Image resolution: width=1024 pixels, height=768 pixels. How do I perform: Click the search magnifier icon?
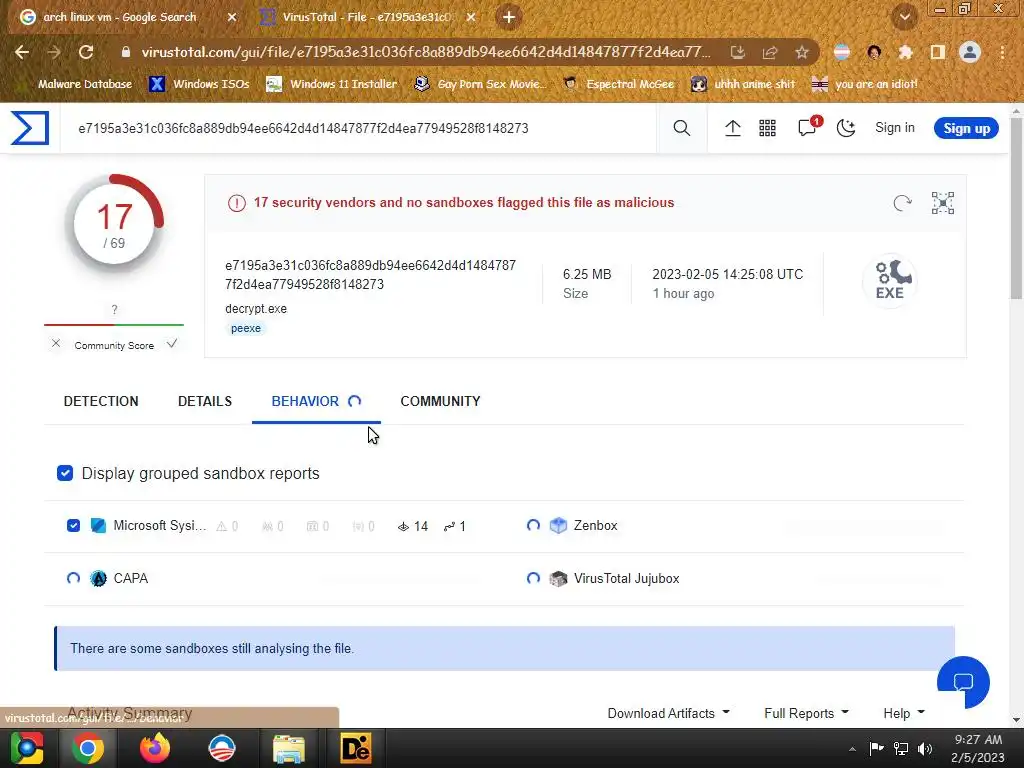(x=681, y=128)
